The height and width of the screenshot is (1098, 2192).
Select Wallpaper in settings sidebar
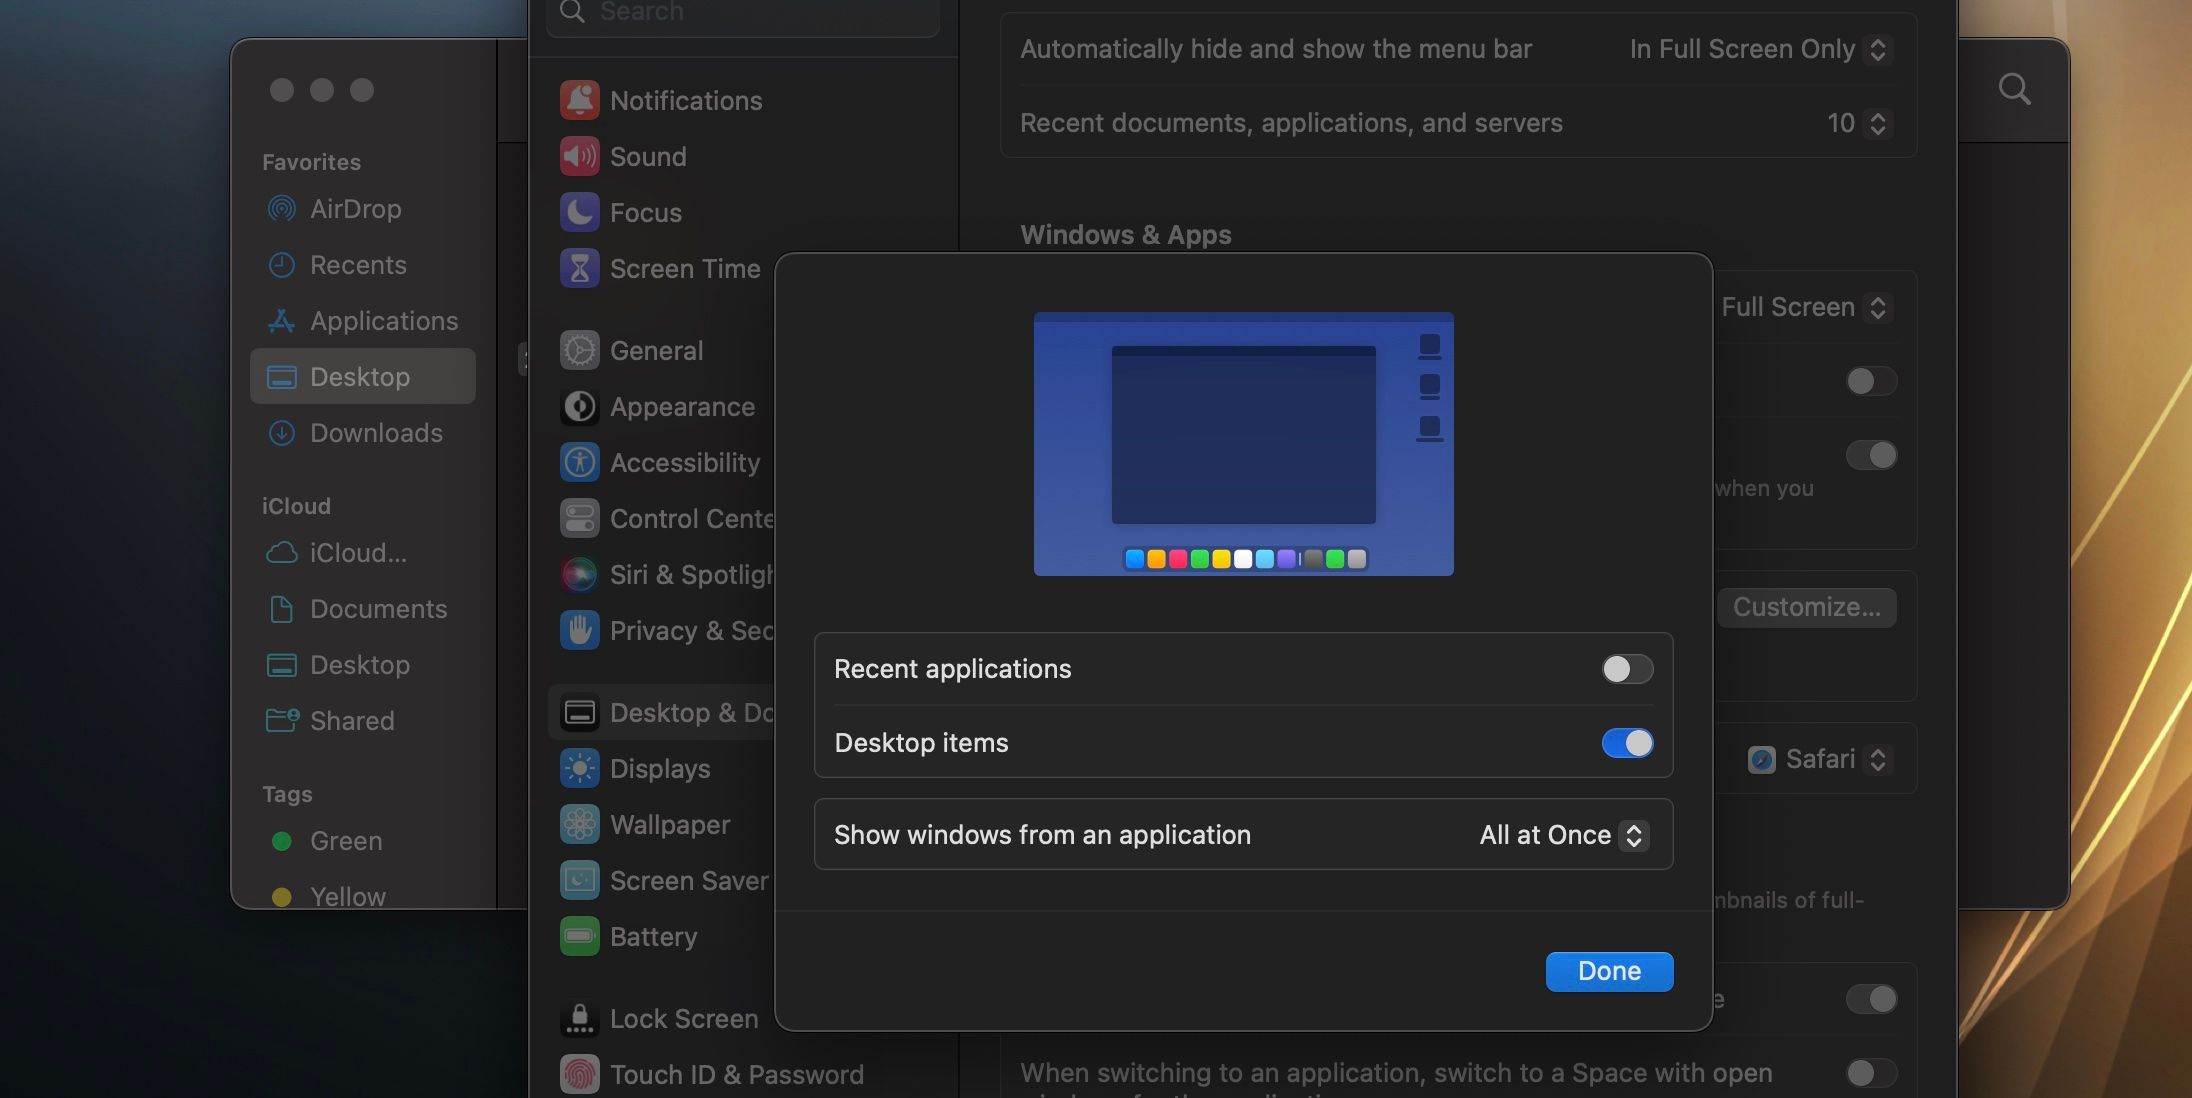point(669,824)
